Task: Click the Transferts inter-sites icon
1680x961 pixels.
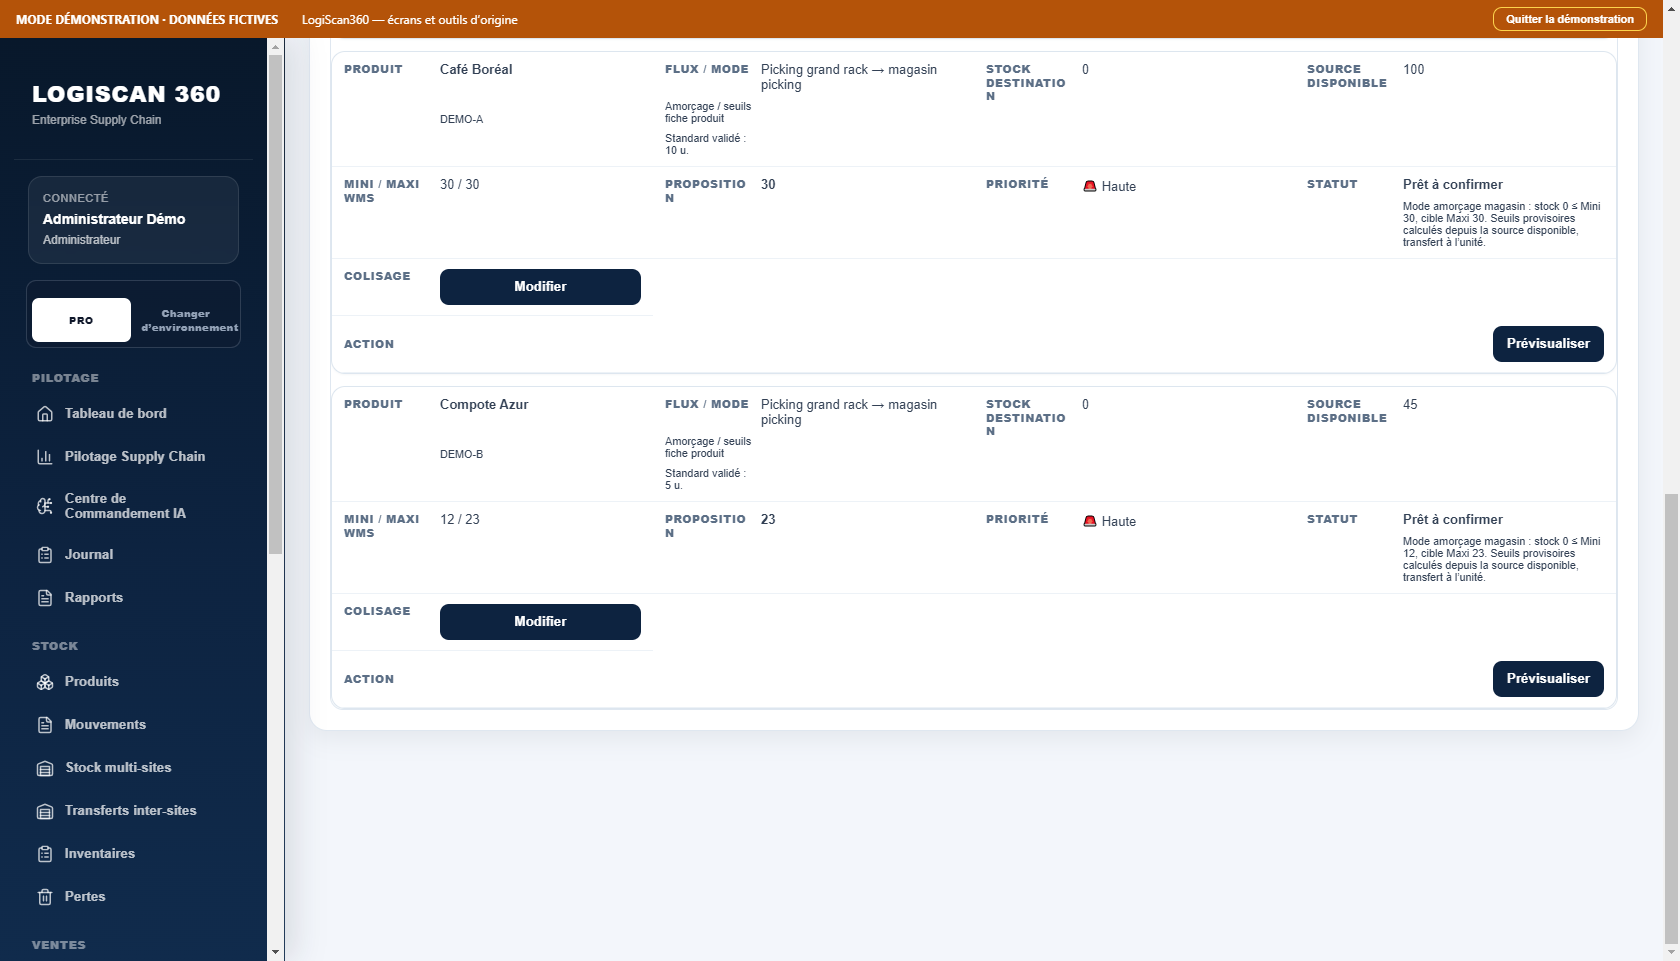Action: click(45, 811)
